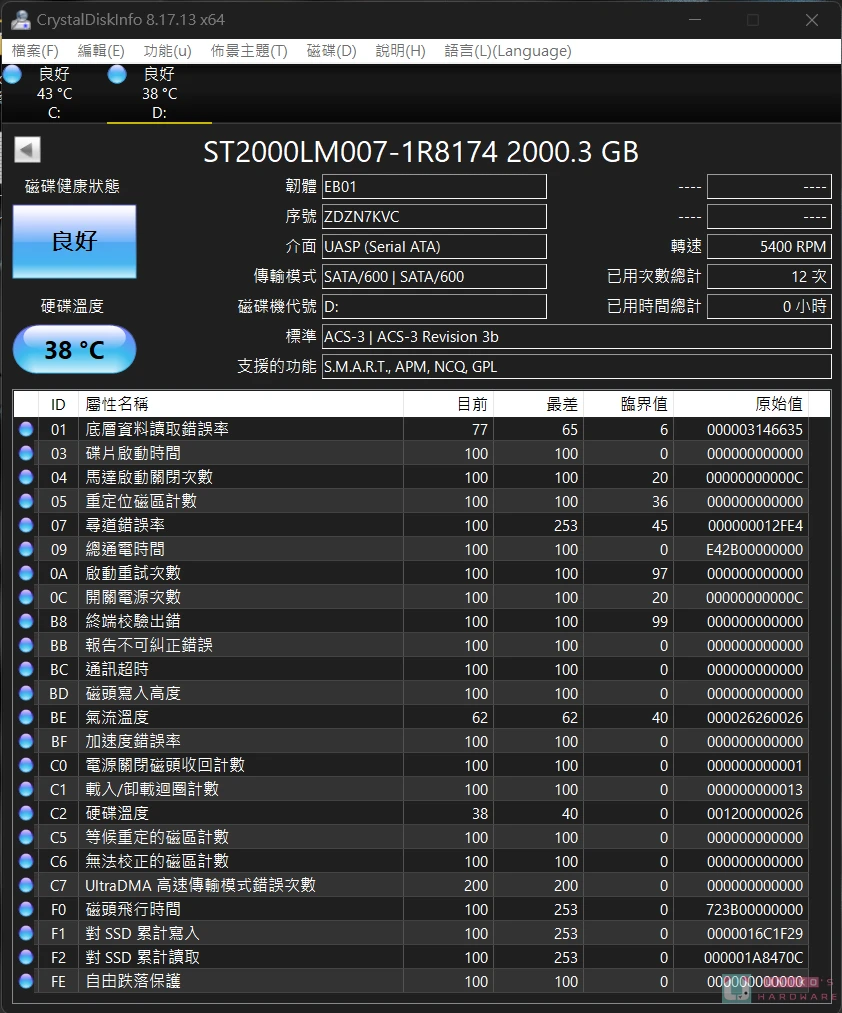The image size is (842, 1013).
Task: Open the 編輯(E) menu
Action: tap(101, 51)
